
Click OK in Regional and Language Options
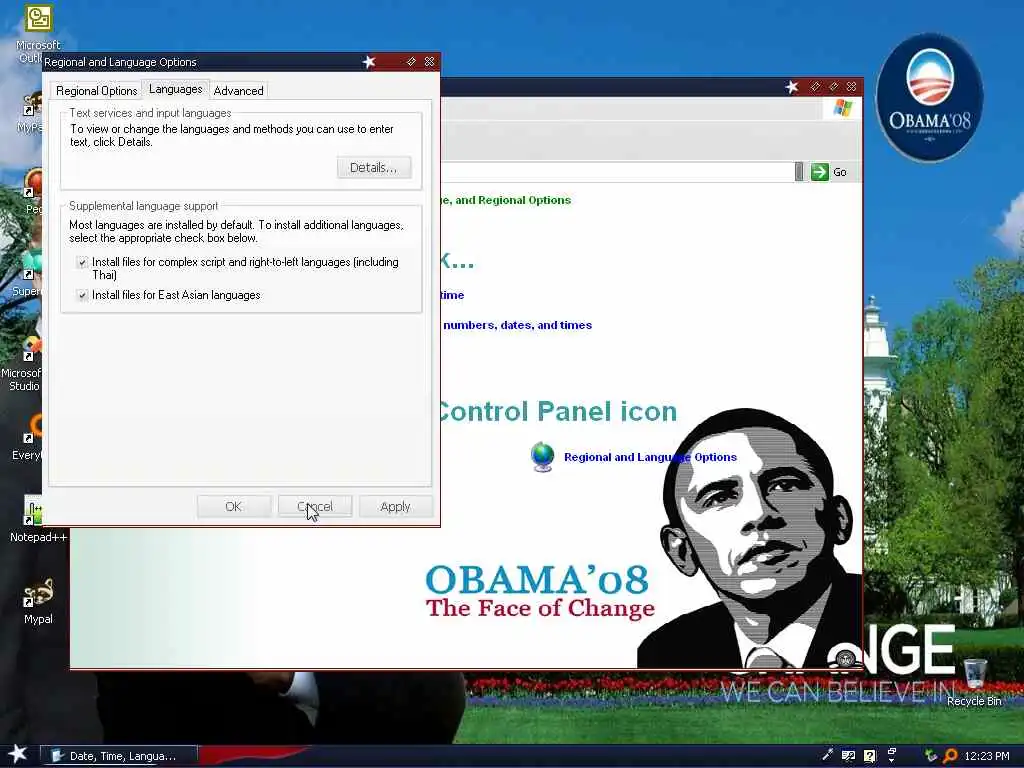pos(234,507)
